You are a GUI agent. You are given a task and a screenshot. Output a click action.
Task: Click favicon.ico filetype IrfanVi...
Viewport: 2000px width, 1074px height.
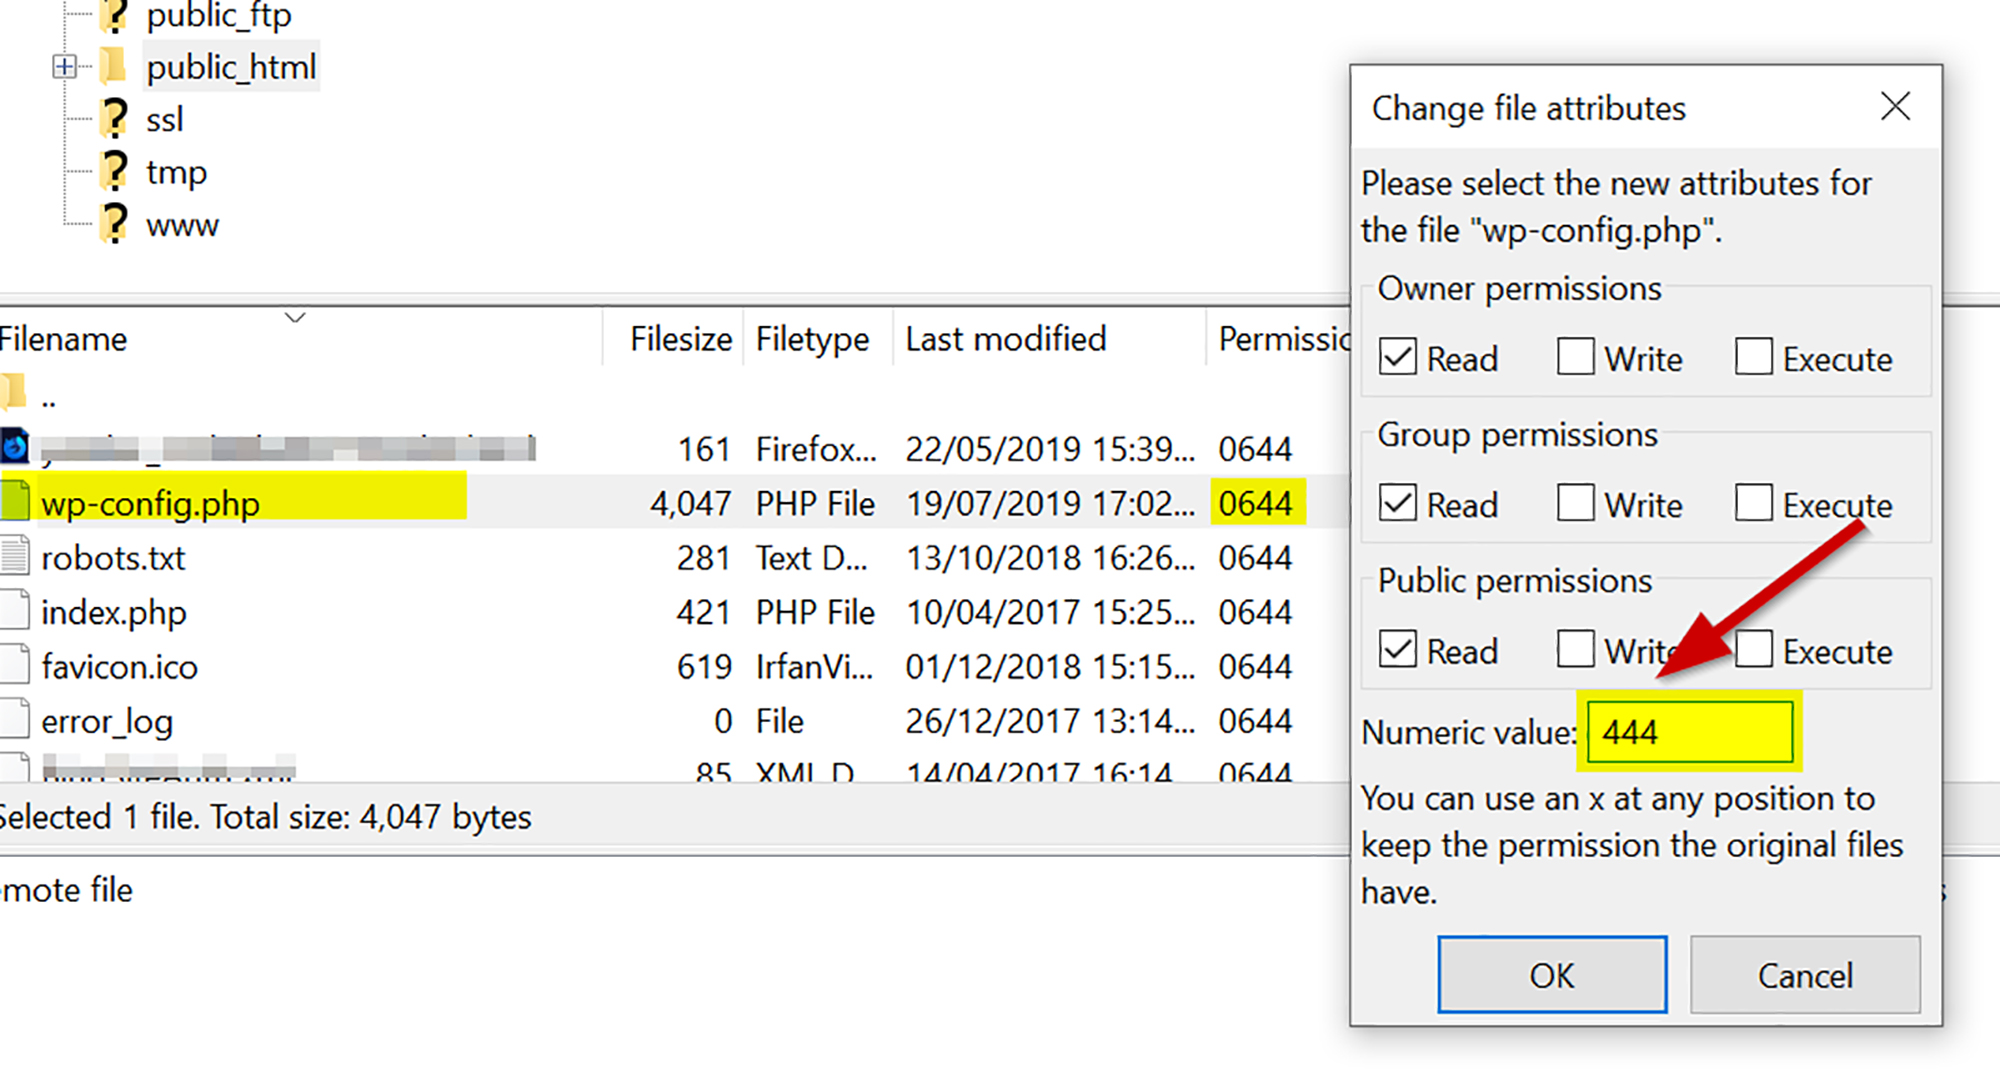pyautogui.click(x=814, y=666)
